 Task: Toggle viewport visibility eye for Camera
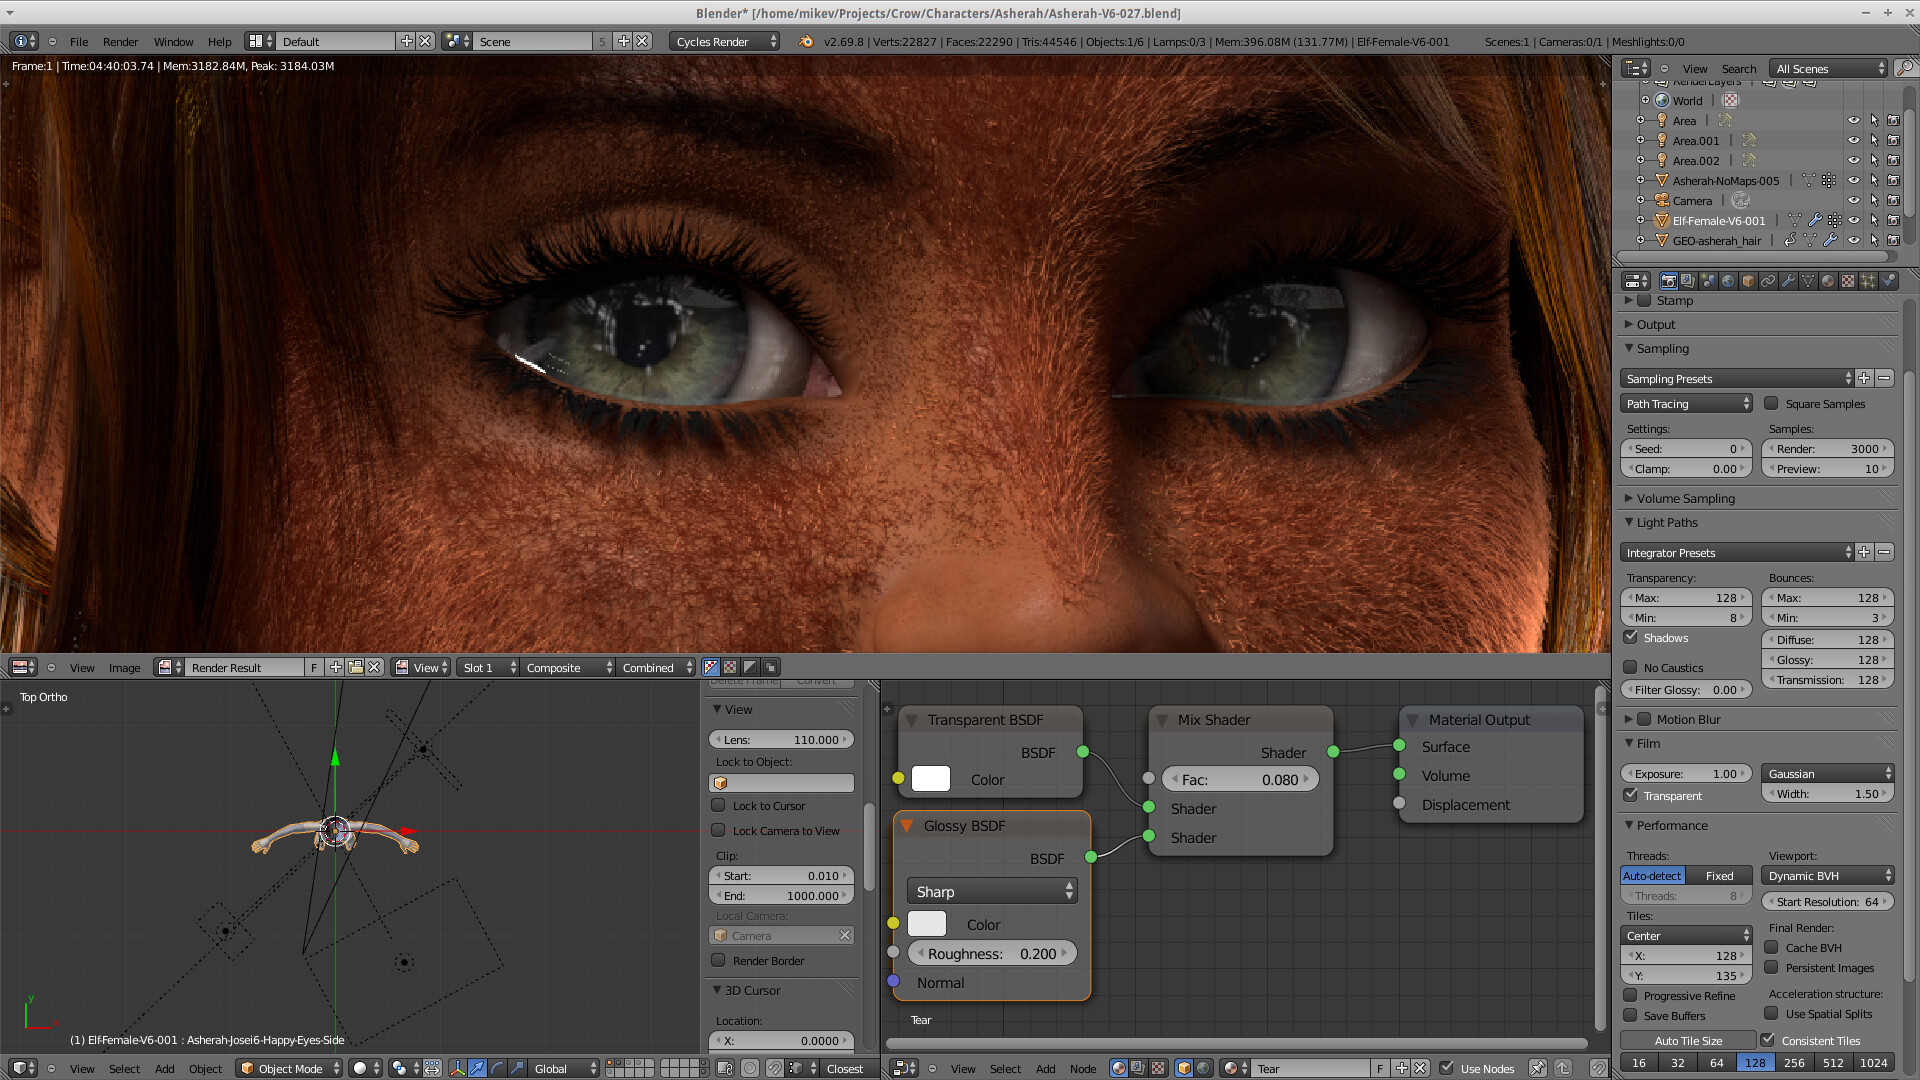coord(1853,200)
